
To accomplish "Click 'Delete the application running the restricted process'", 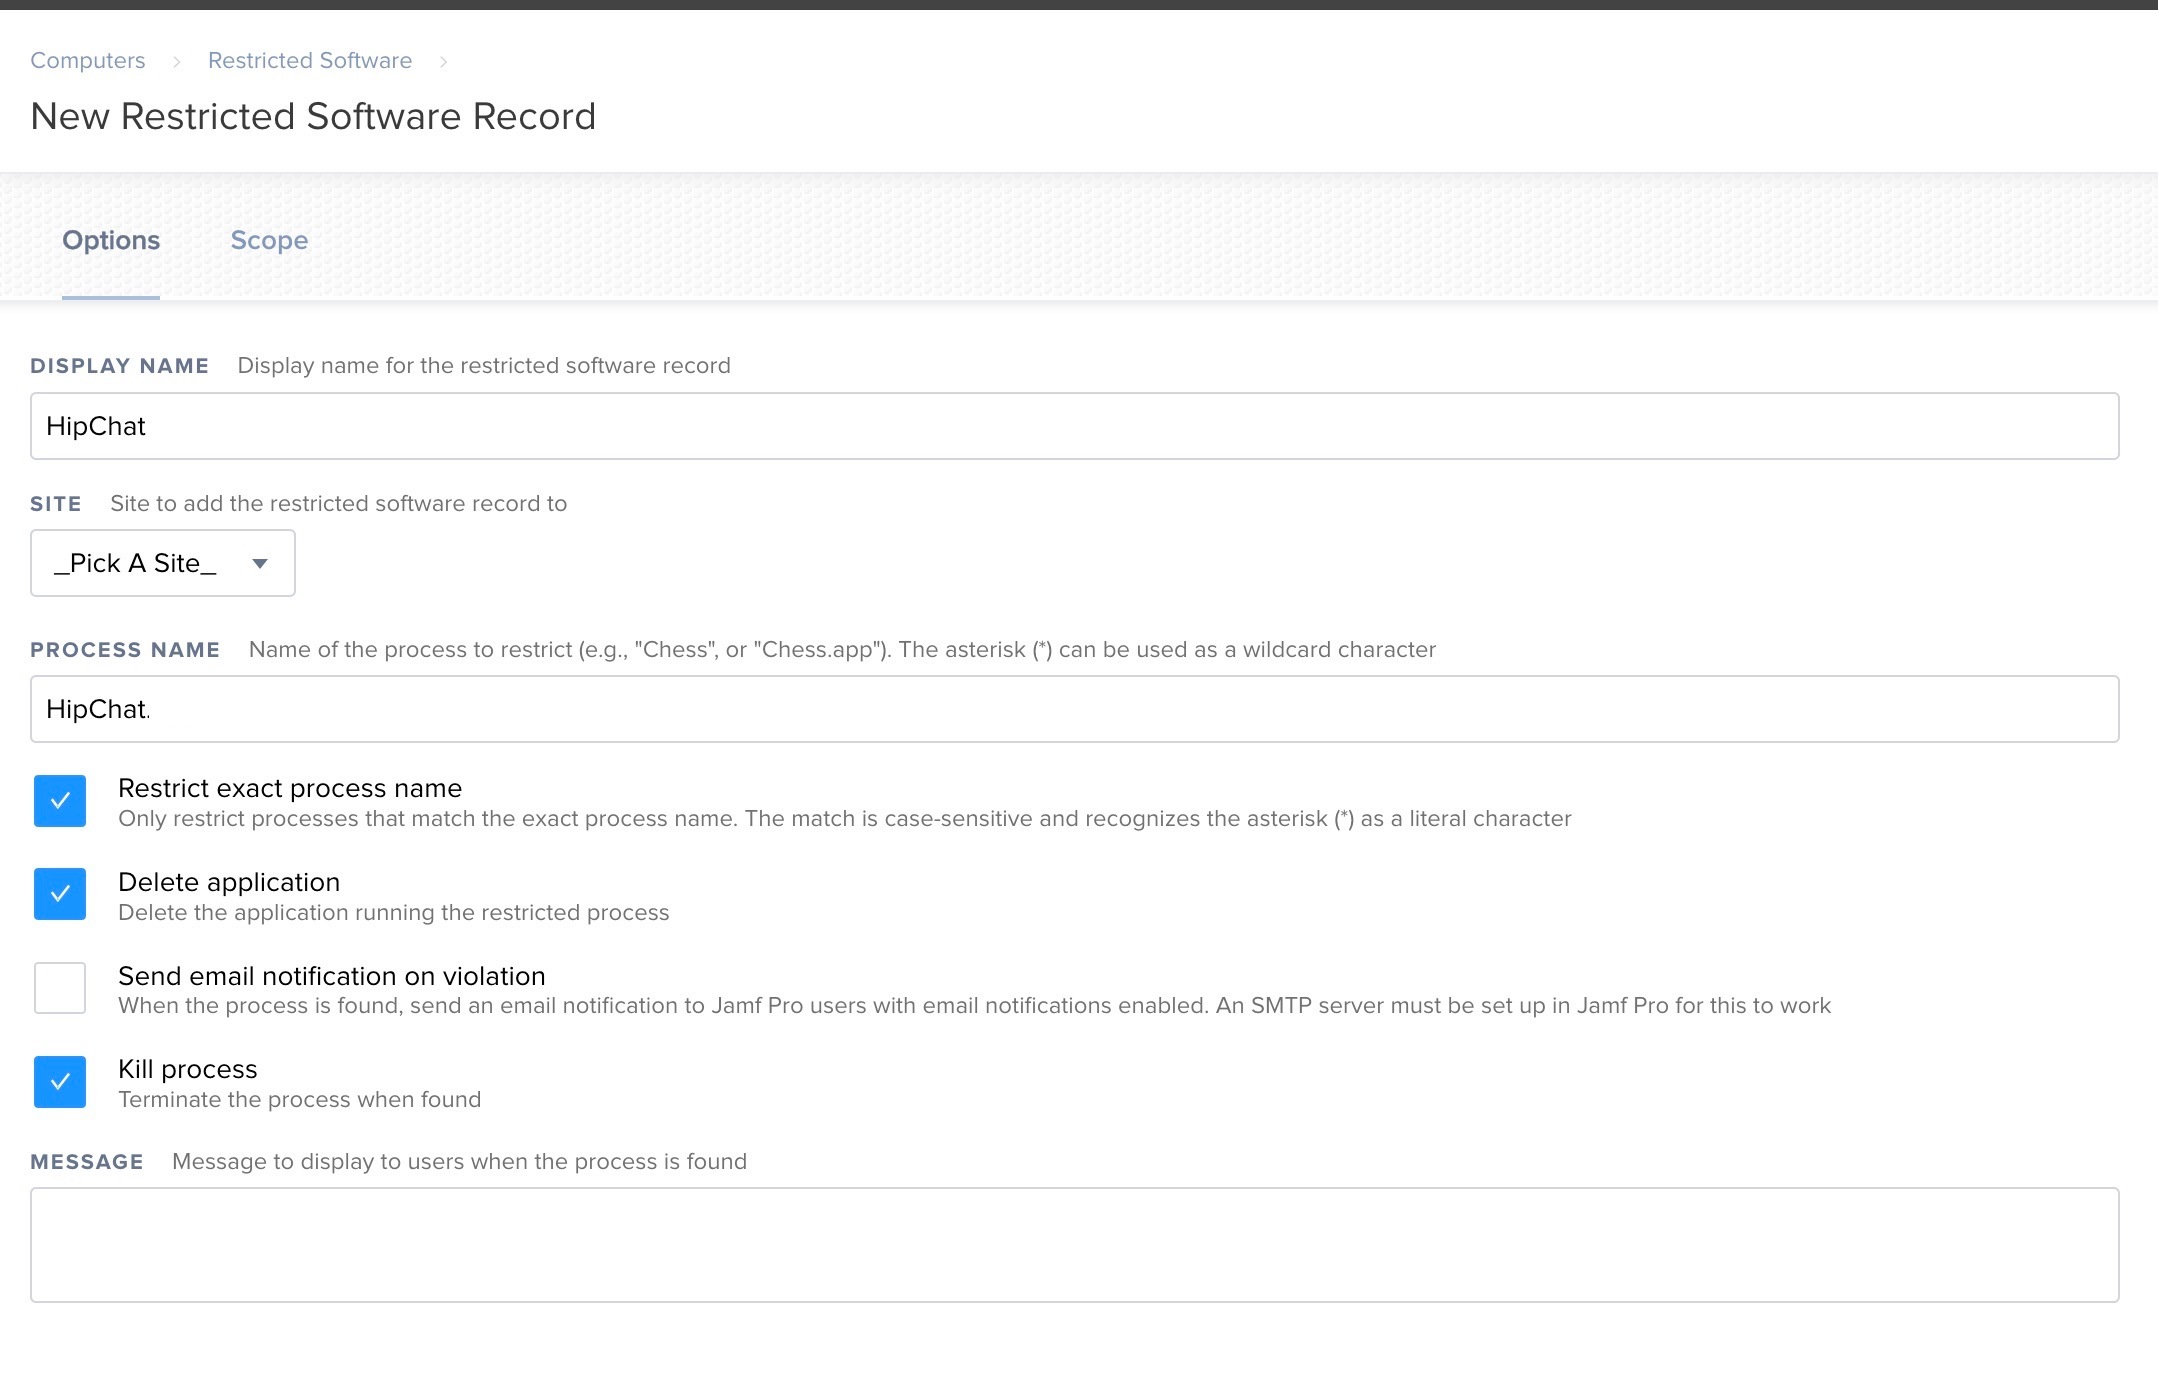I will click(x=394, y=913).
